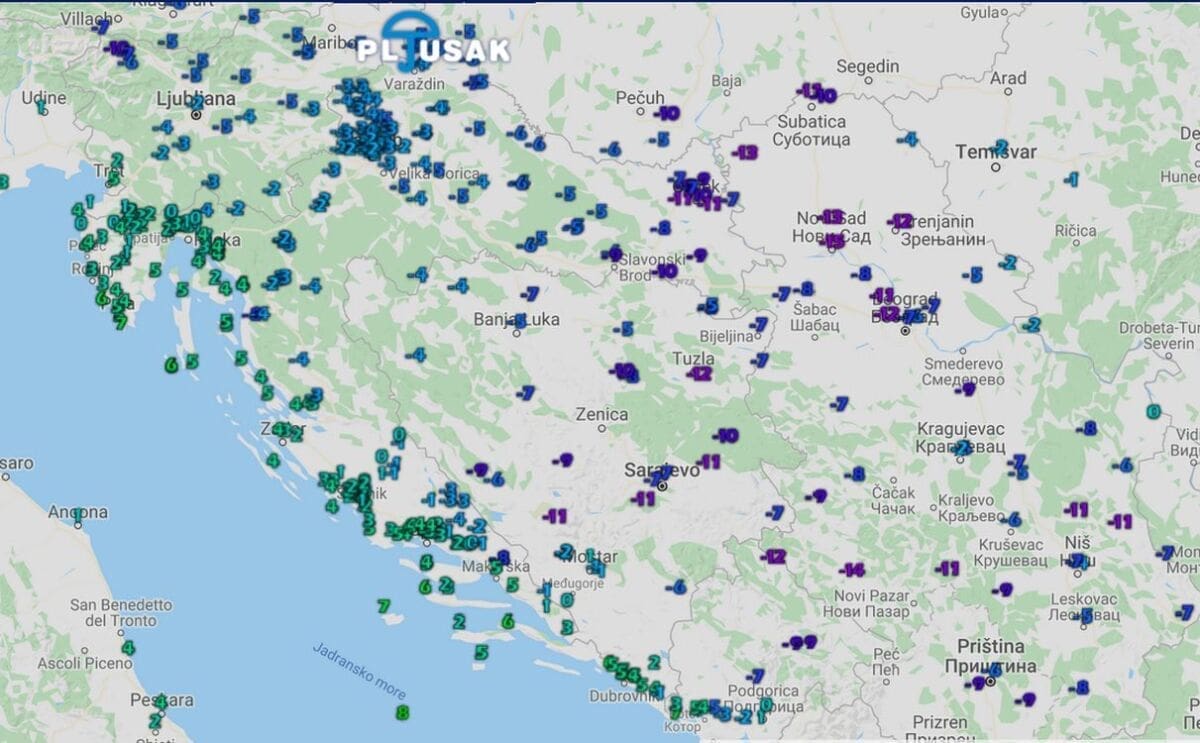1200x743 pixels.
Task: Select the Banja Luka city label
Action: click(516, 320)
